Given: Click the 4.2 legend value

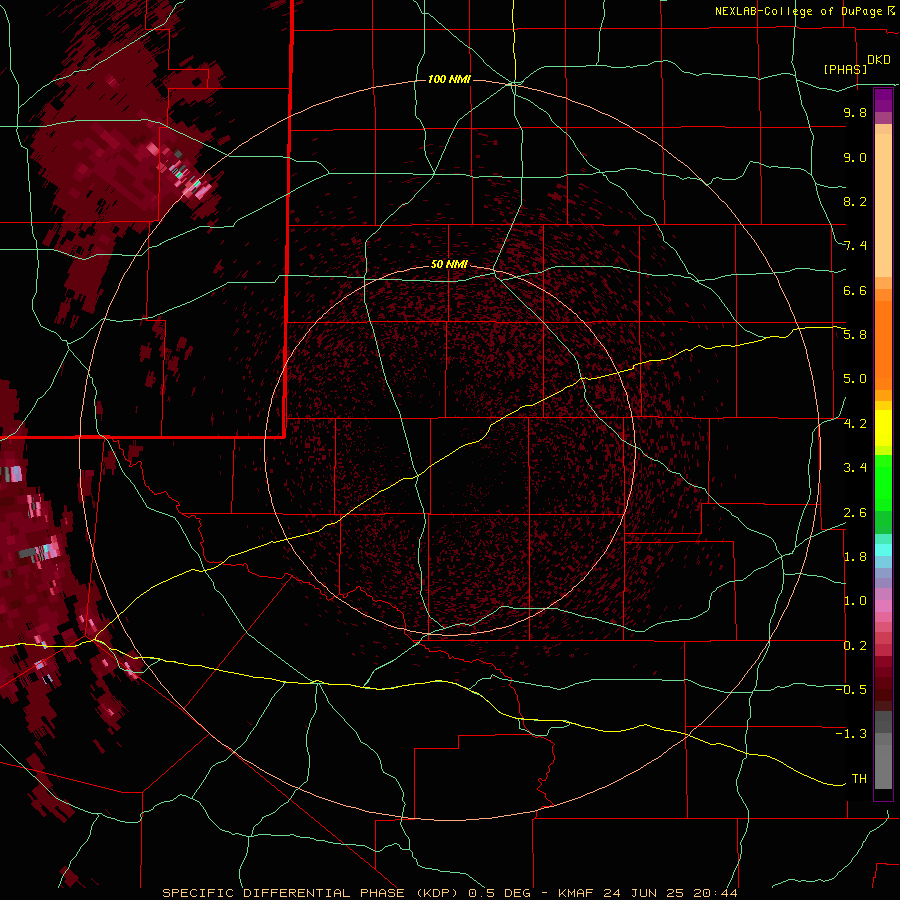Looking at the screenshot, I should (855, 424).
